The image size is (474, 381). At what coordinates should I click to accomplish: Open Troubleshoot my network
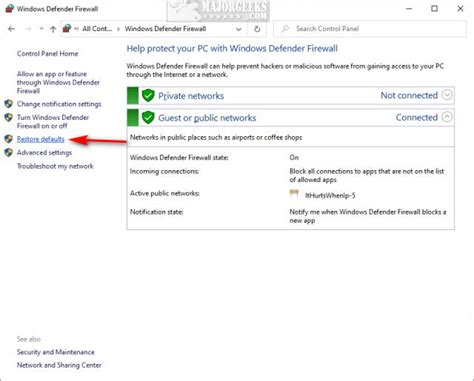55,166
